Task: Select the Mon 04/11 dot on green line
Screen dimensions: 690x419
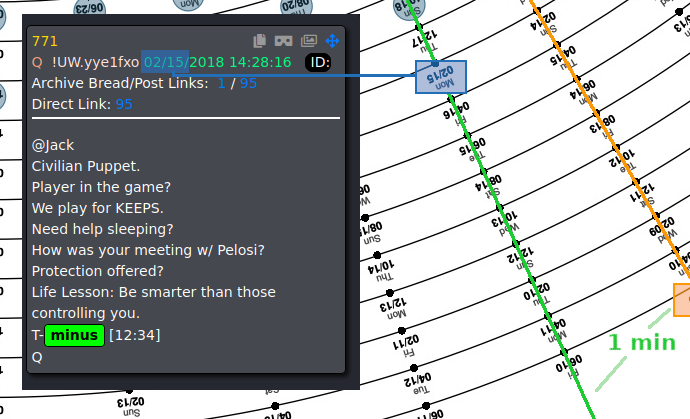Action: (548, 316)
